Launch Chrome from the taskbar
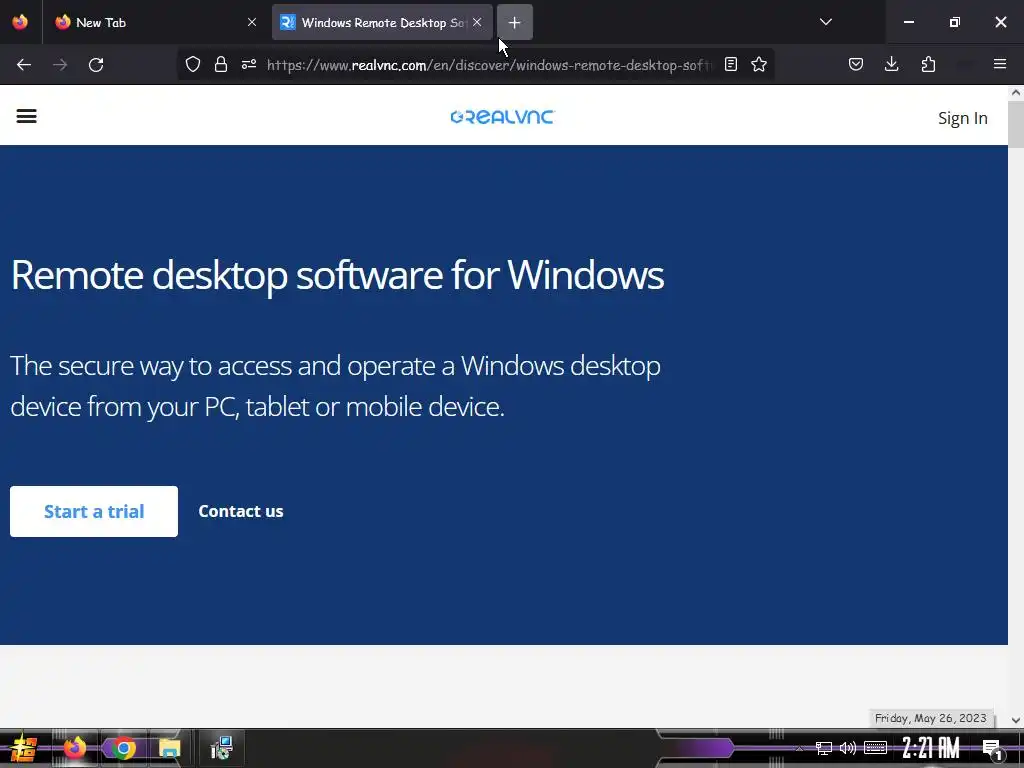The width and height of the screenshot is (1024, 768). pos(123,748)
